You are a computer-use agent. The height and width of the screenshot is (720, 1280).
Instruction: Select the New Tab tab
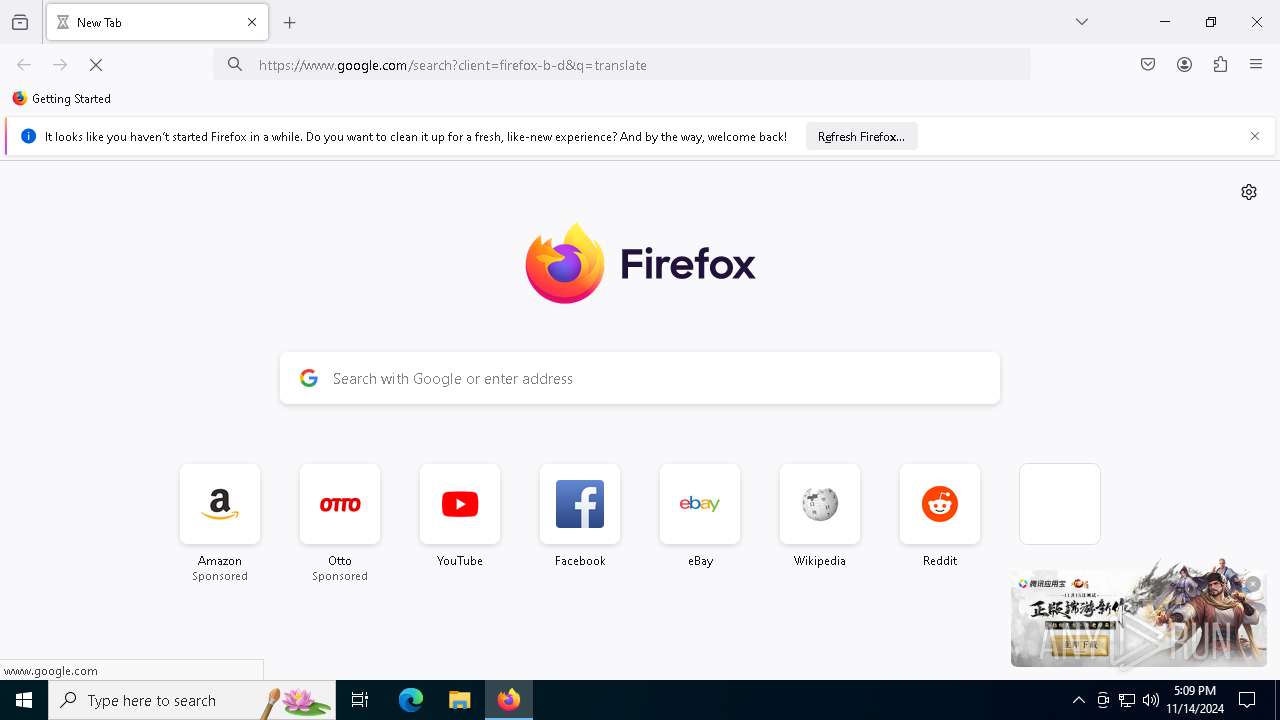tap(157, 22)
